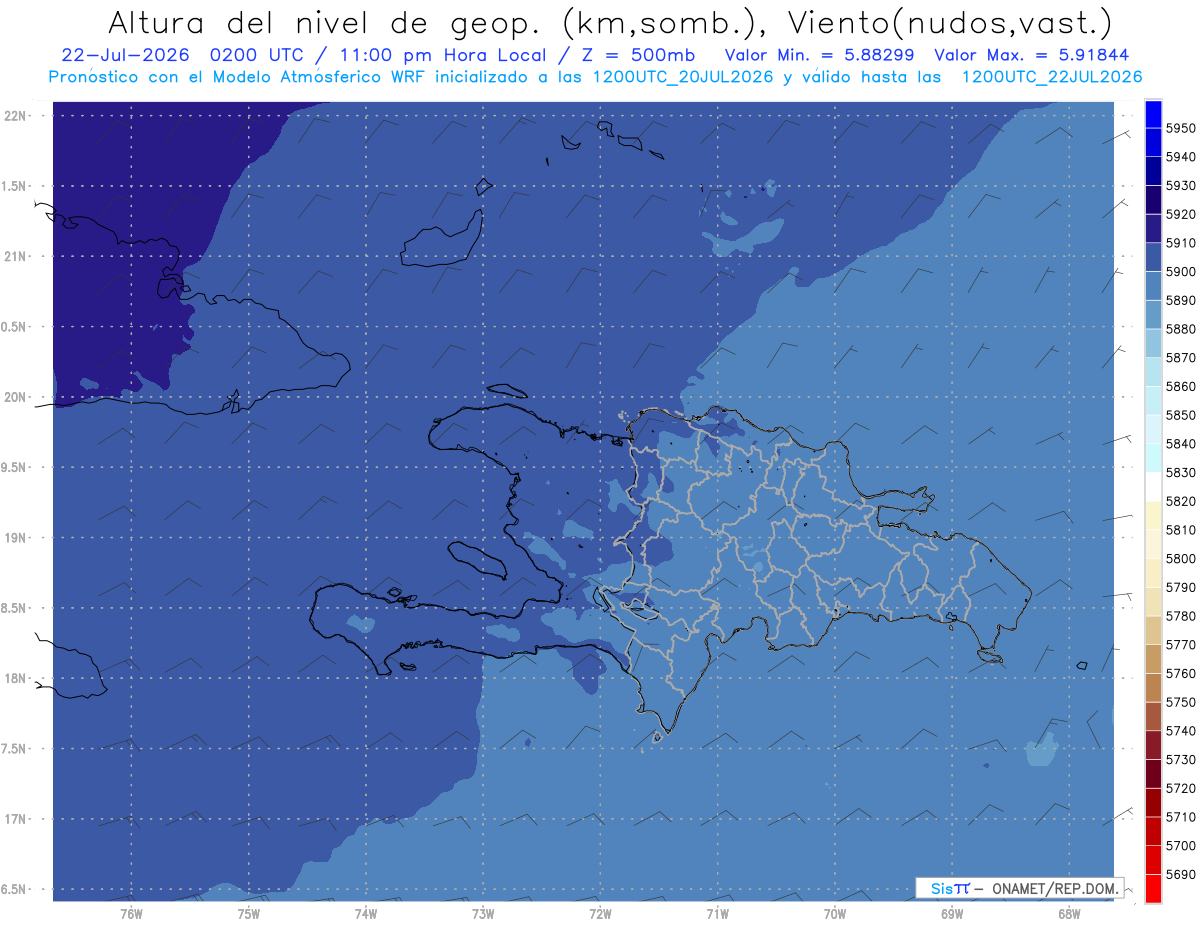Click the 21N latitude label
Screen dimensions: 1200x927
click(x=17, y=256)
